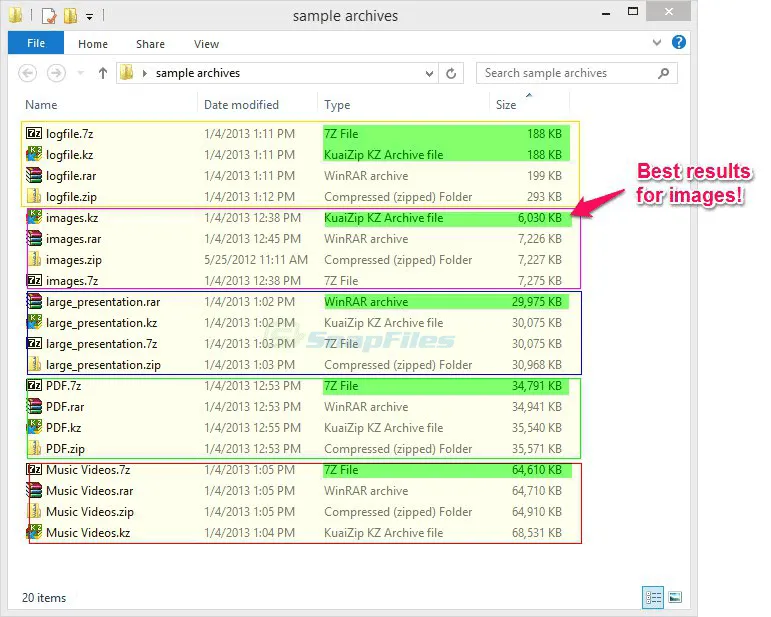The image size is (771, 617).
Task: Sort by the Name column header
Action: tap(41, 105)
